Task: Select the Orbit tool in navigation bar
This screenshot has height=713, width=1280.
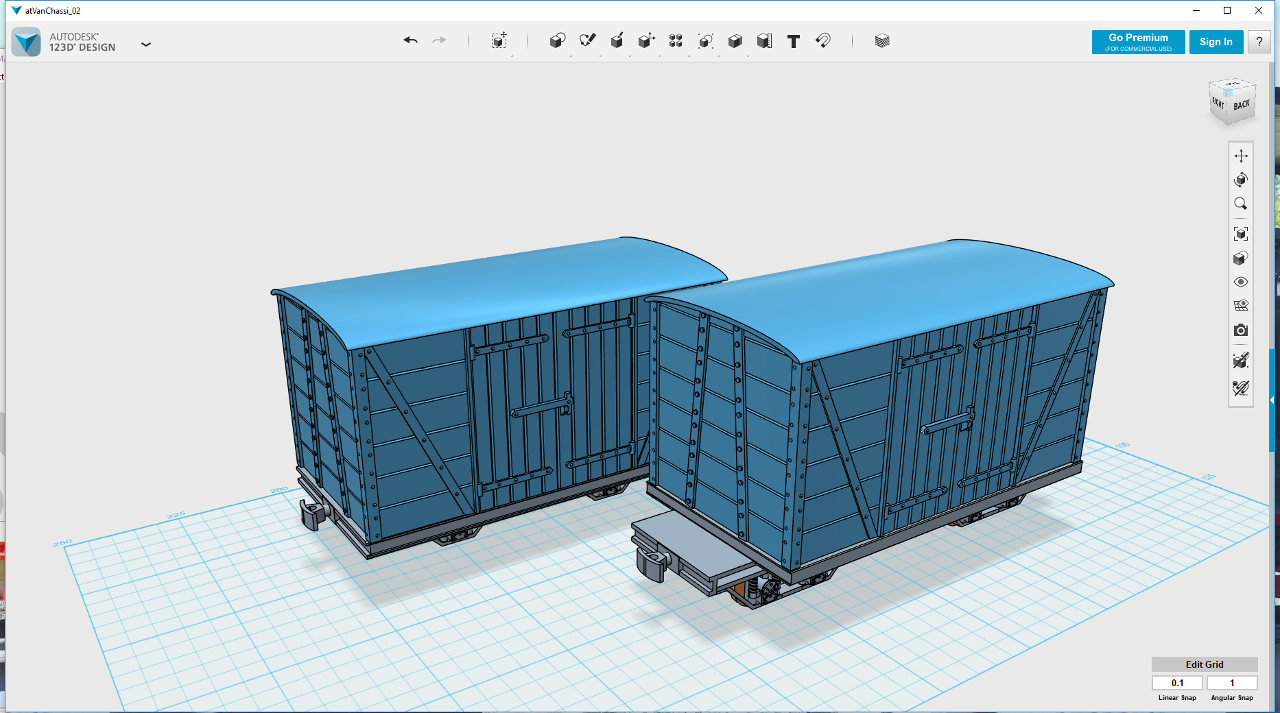Action: point(1241,180)
